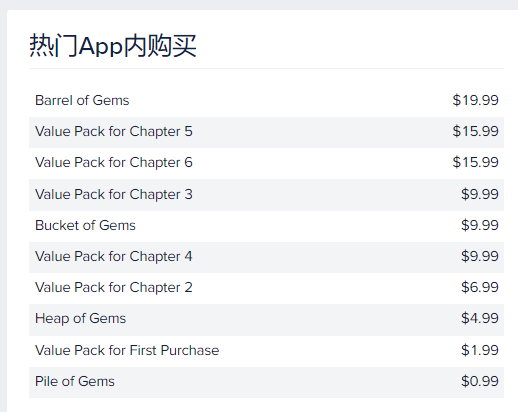518x412 pixels.
Task: Select Value Pack for Chapter 2
Action: (266, 289)
